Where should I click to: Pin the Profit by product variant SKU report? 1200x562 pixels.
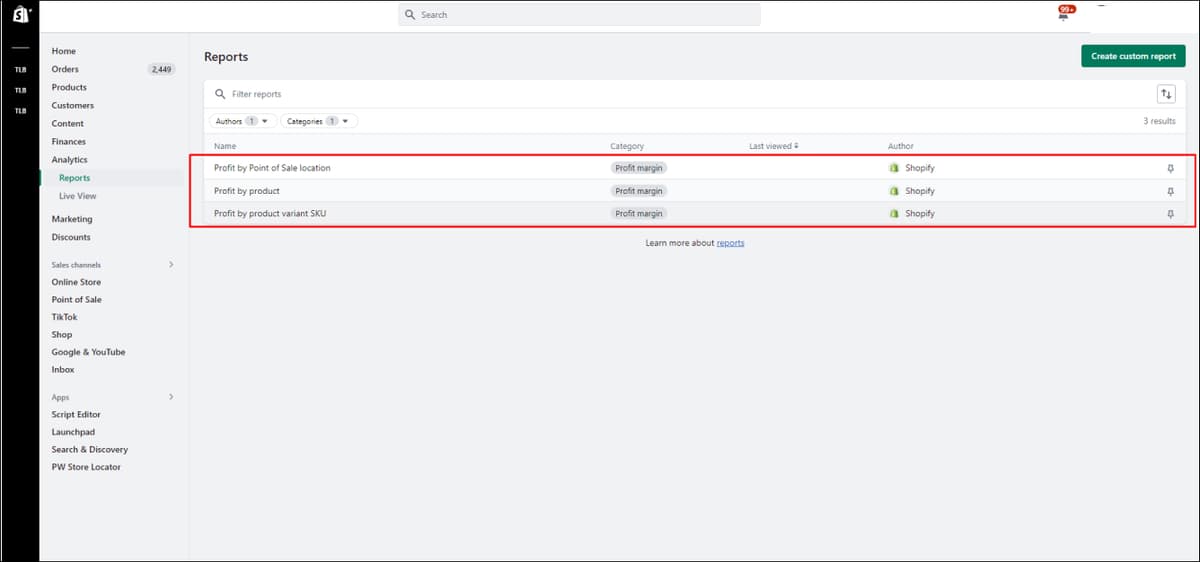(x=1170, y=214)
